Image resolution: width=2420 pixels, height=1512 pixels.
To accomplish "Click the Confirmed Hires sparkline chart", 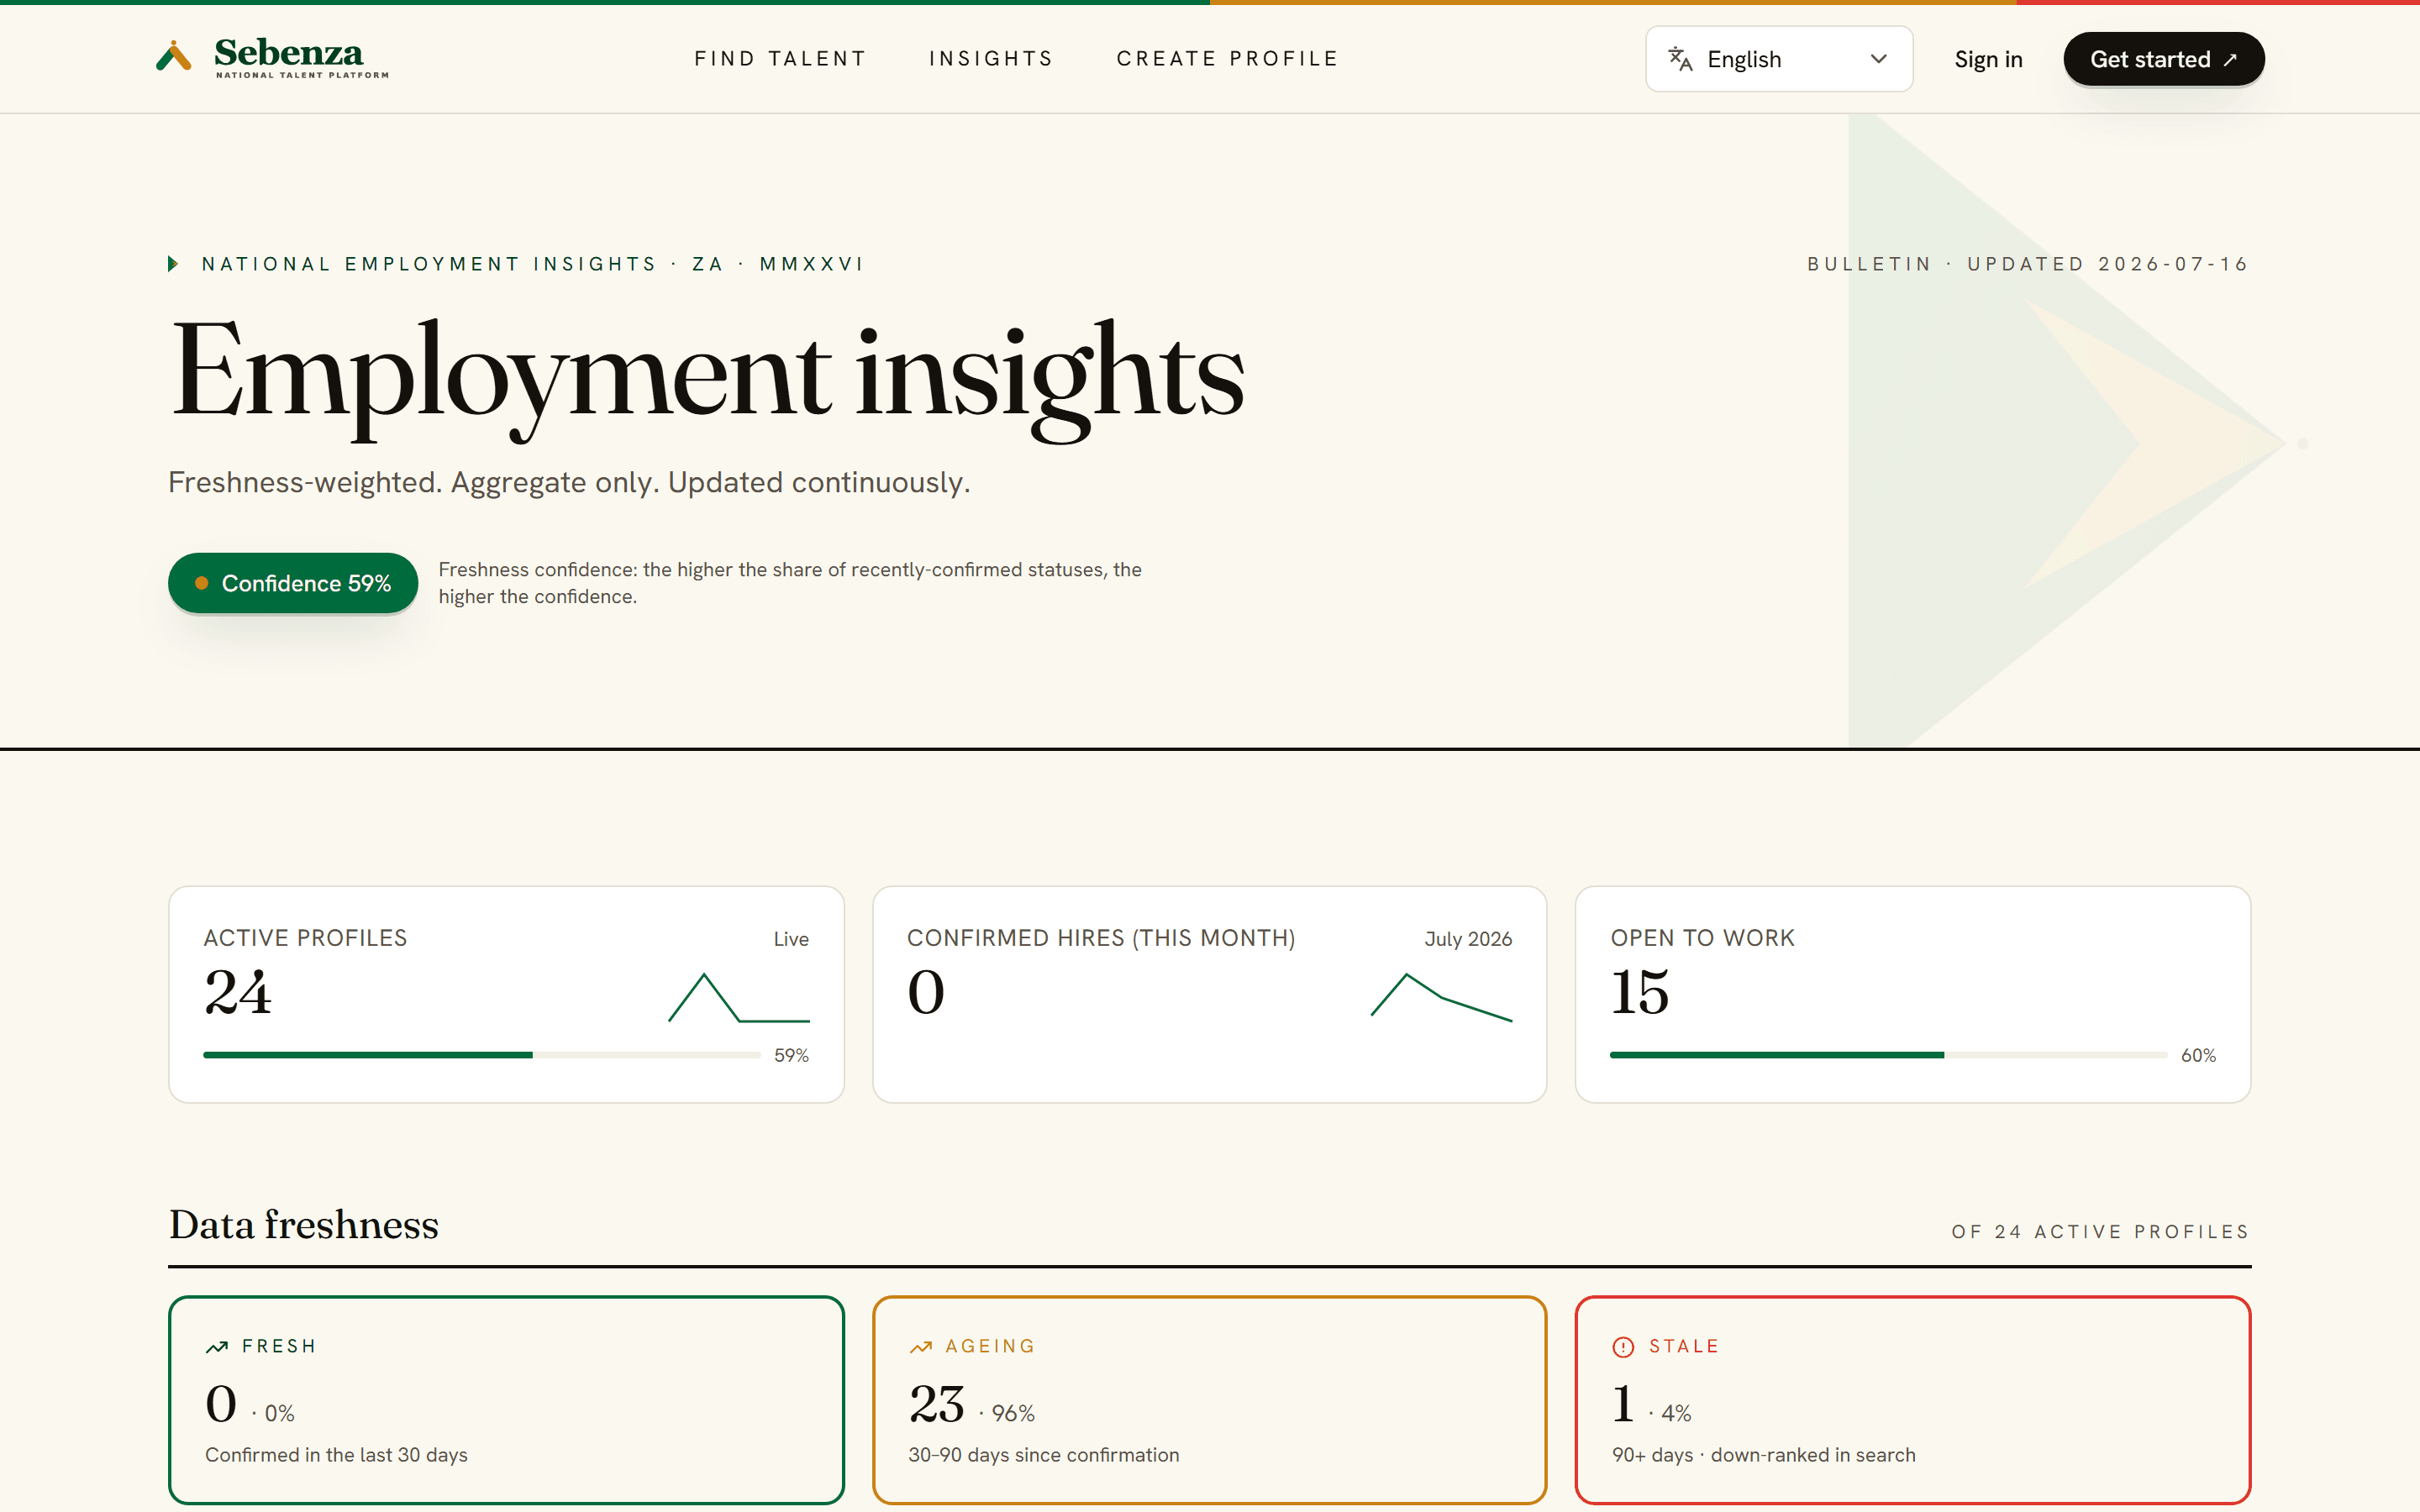I will click(x=1441, y=996).
